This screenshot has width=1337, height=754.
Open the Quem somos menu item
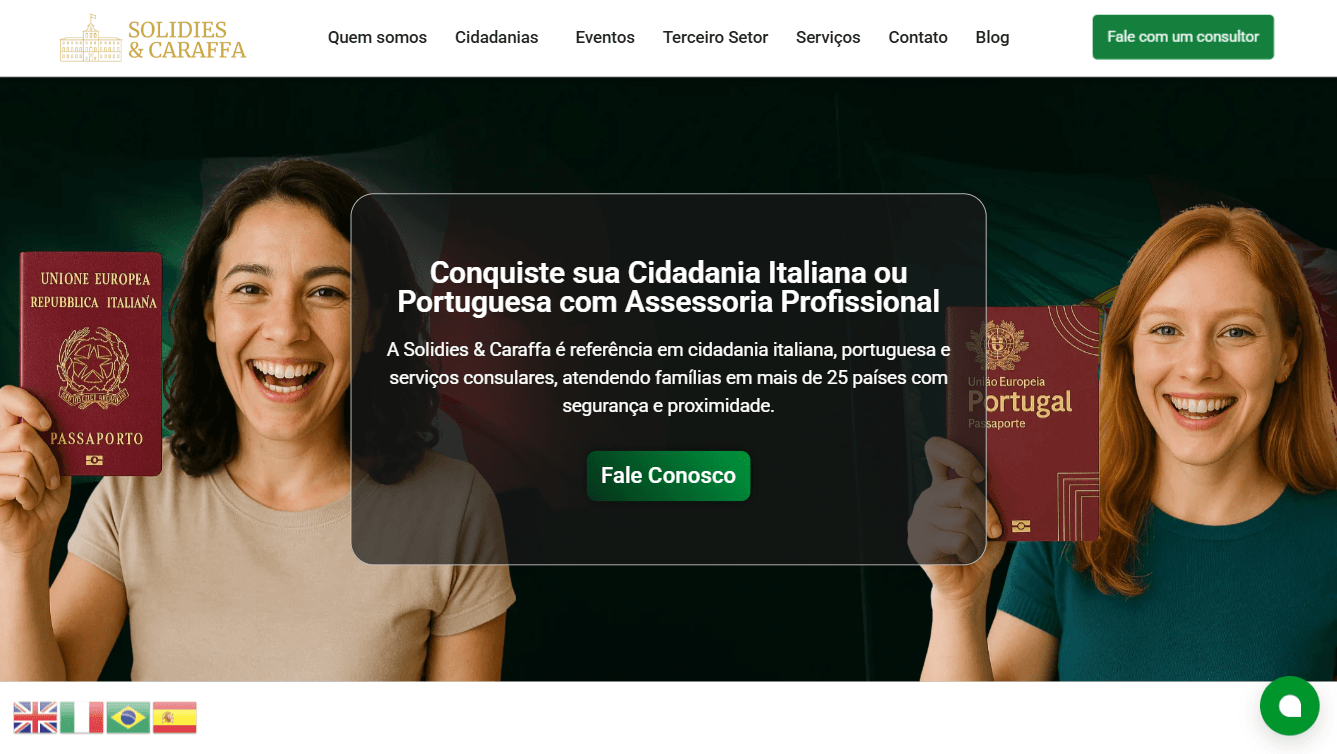pos(377,38)
